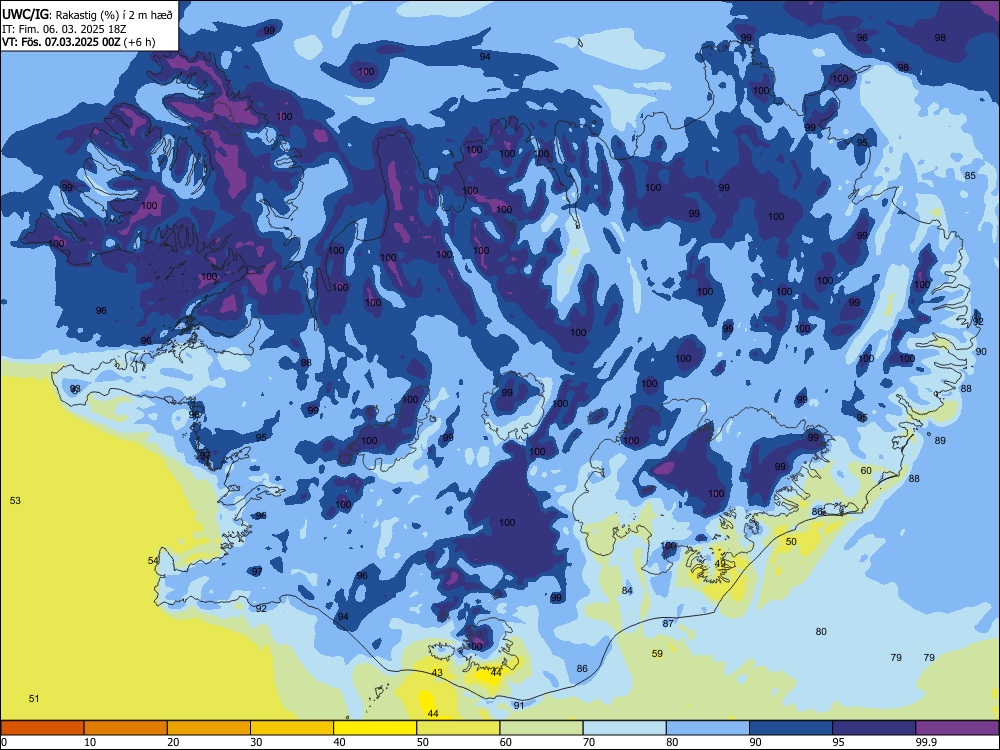The width and height of the screenshot is (1000, 750).
Task: Click the 30–40% amber legend block
Action: click(x=292, y=728)
